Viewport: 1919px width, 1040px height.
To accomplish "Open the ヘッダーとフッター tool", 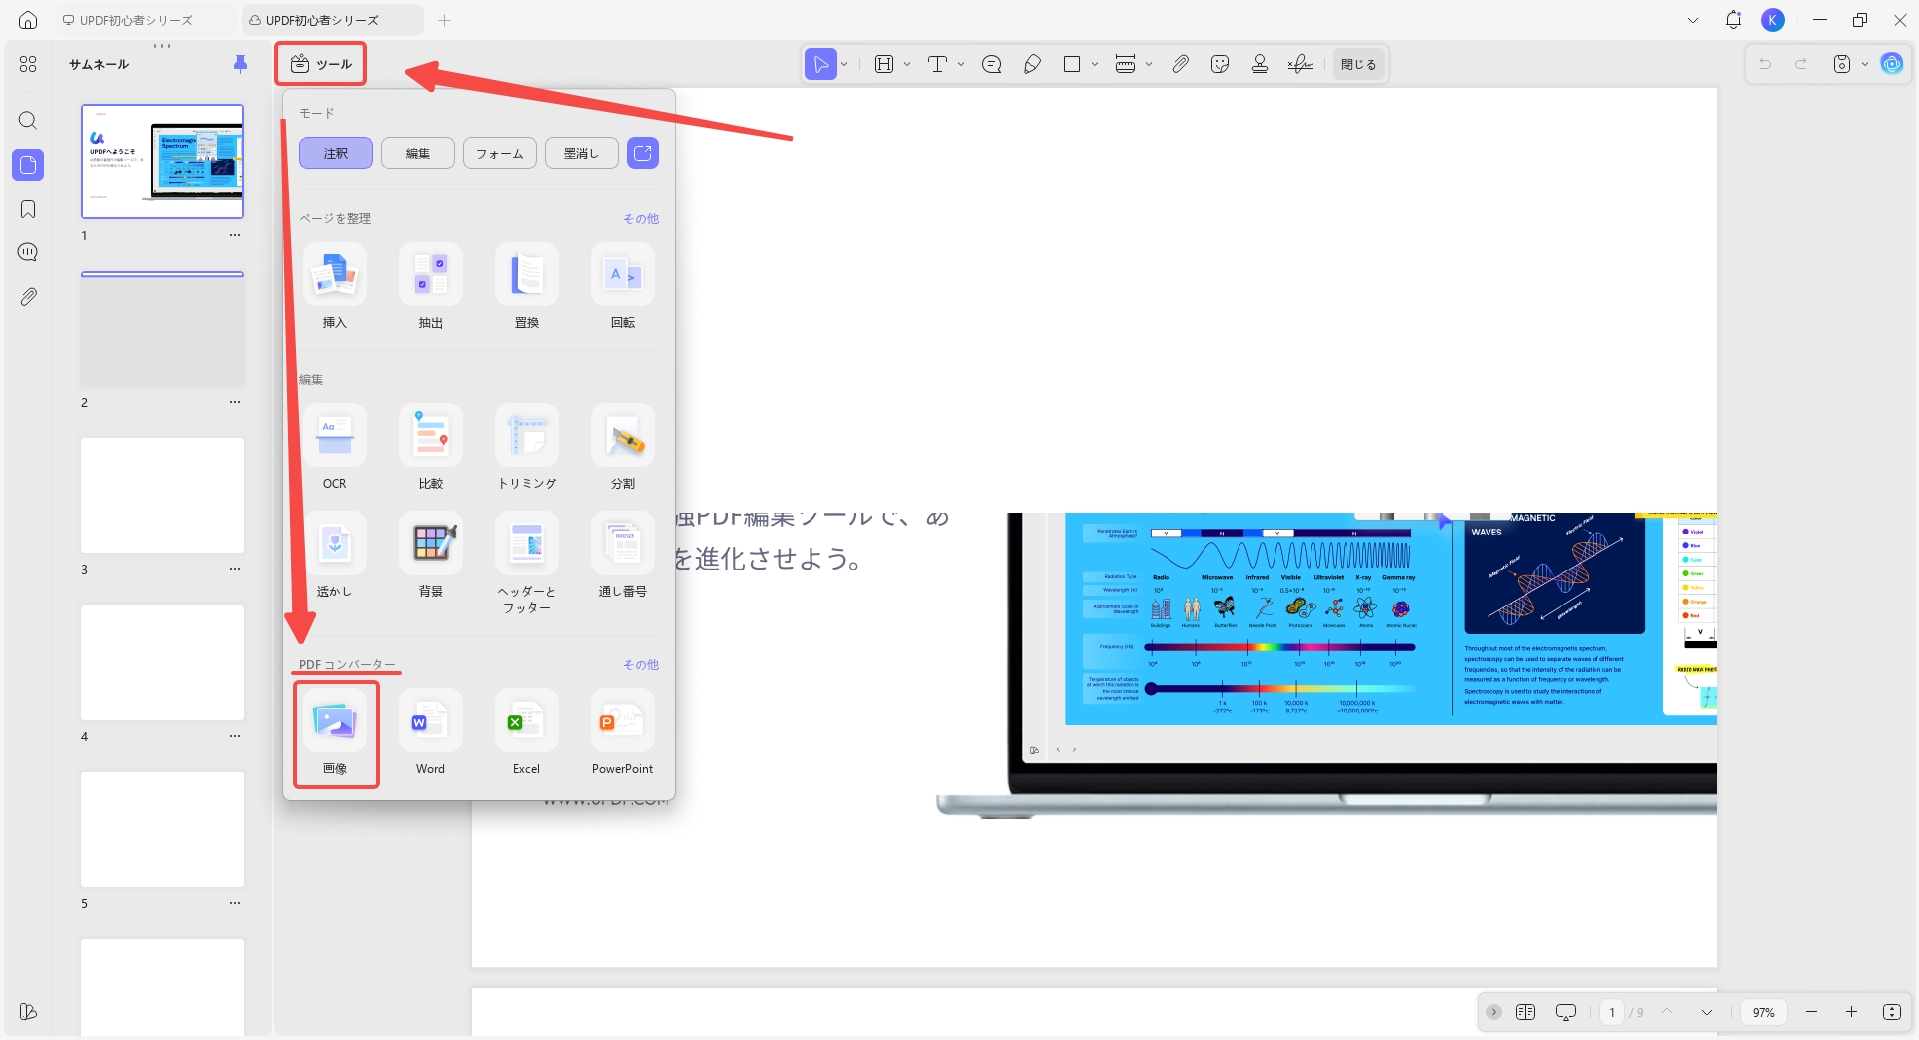I will tap(527, 563).
